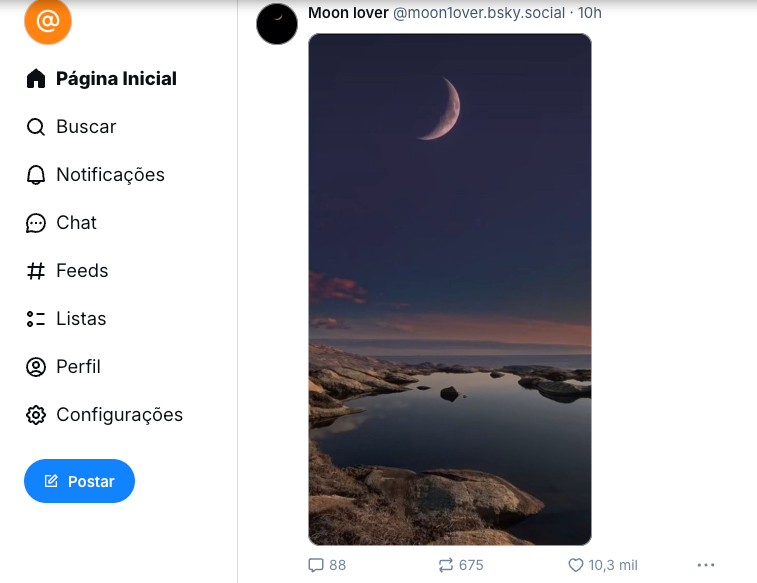Viewport: 757px width, 583px height.
Task: Click the Configurações gear icon
Action: pos(36,415)
